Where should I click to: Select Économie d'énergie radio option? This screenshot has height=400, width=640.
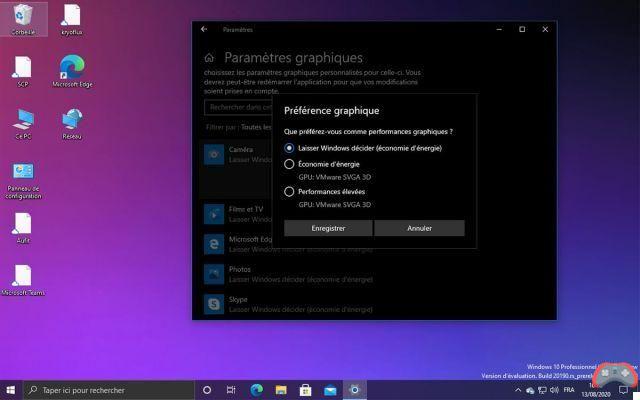[289, 164]
